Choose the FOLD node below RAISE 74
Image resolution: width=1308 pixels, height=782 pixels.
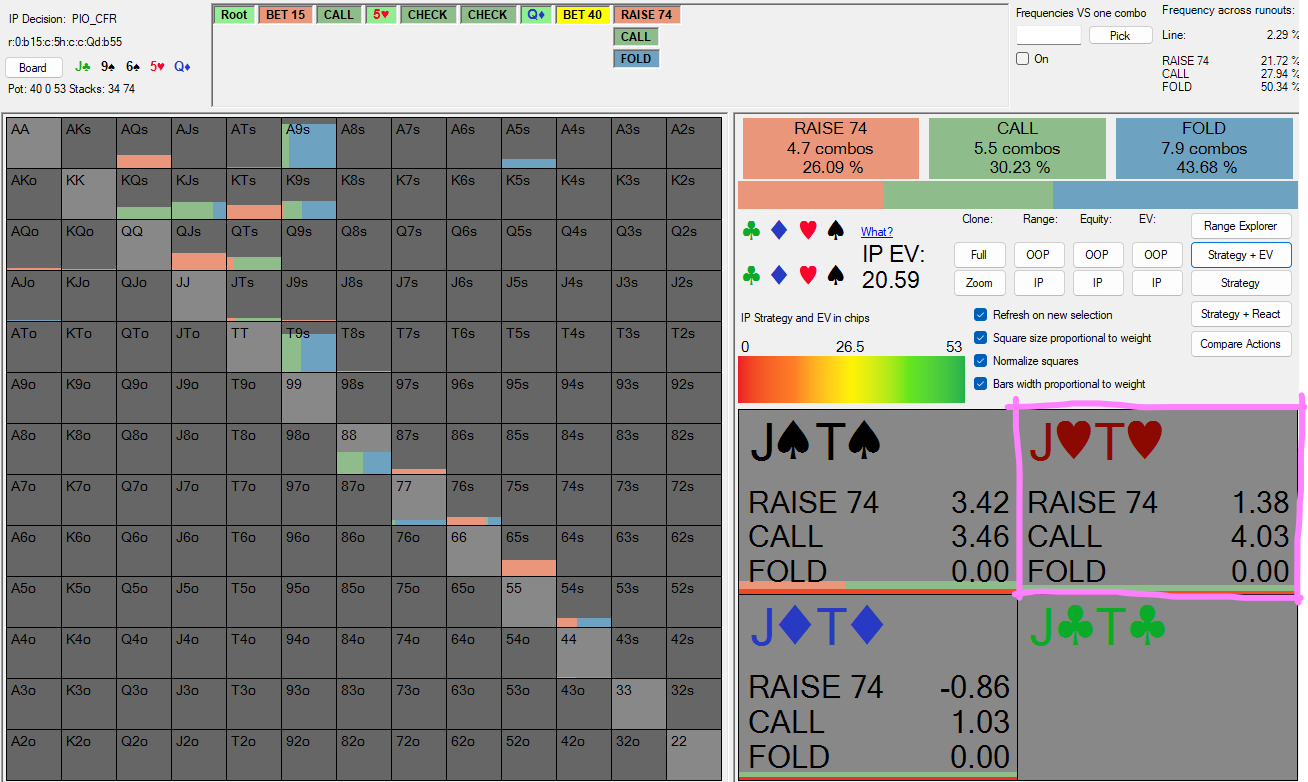pos(635,59)
